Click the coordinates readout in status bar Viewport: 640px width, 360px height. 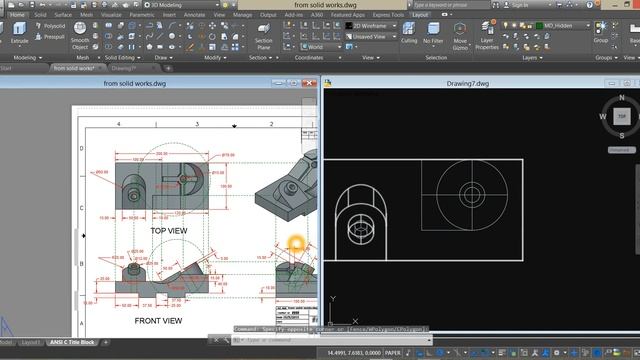[354, 353]
